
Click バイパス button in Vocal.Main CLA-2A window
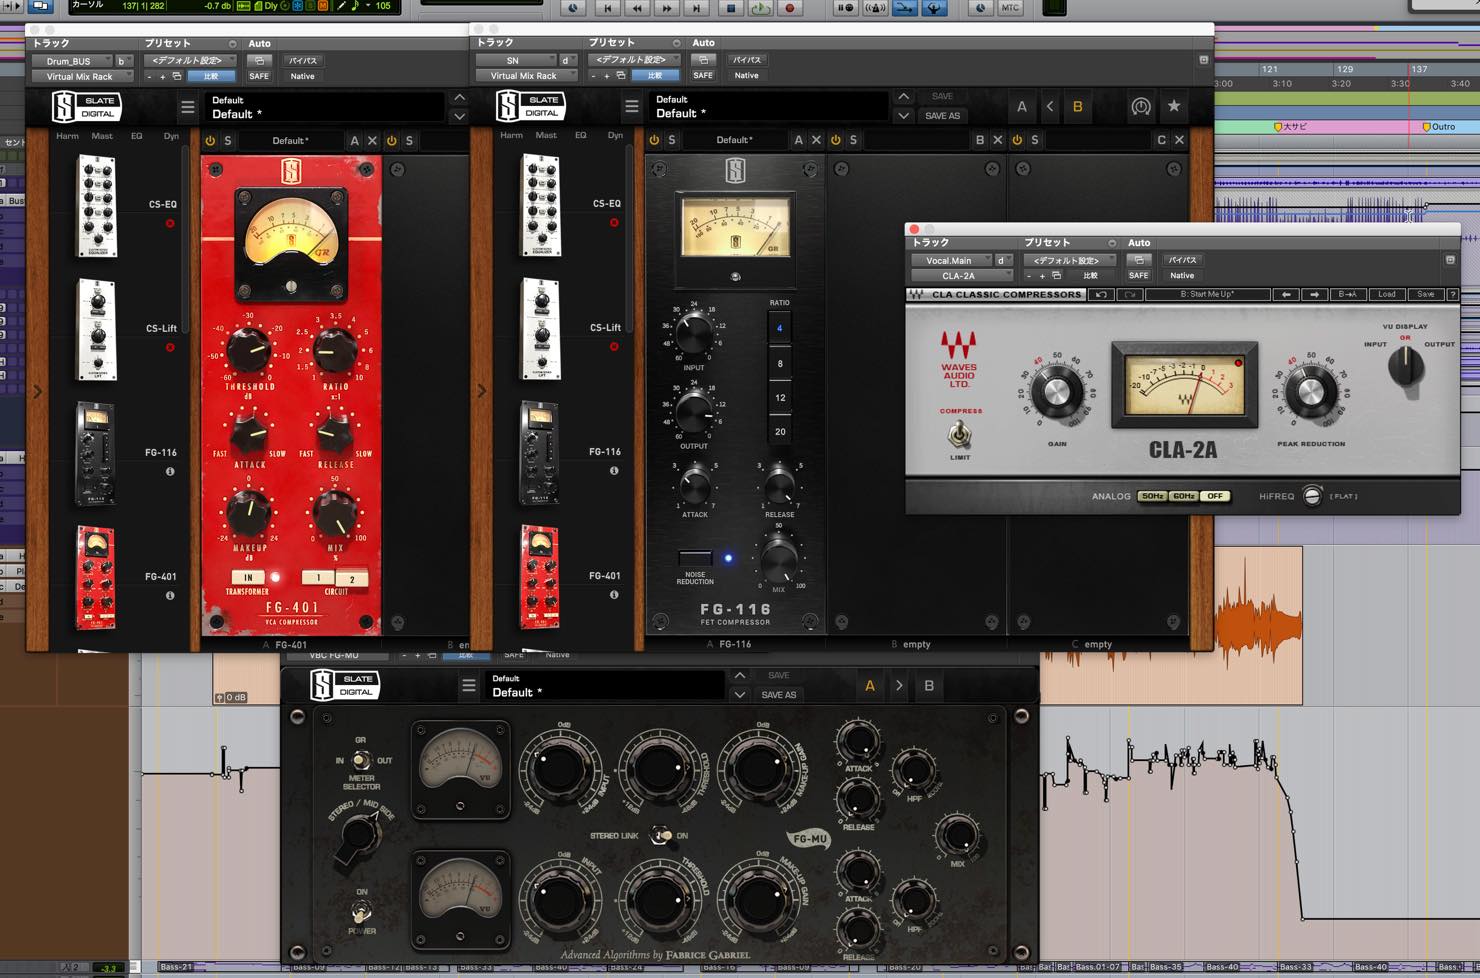click(1182, 260)
